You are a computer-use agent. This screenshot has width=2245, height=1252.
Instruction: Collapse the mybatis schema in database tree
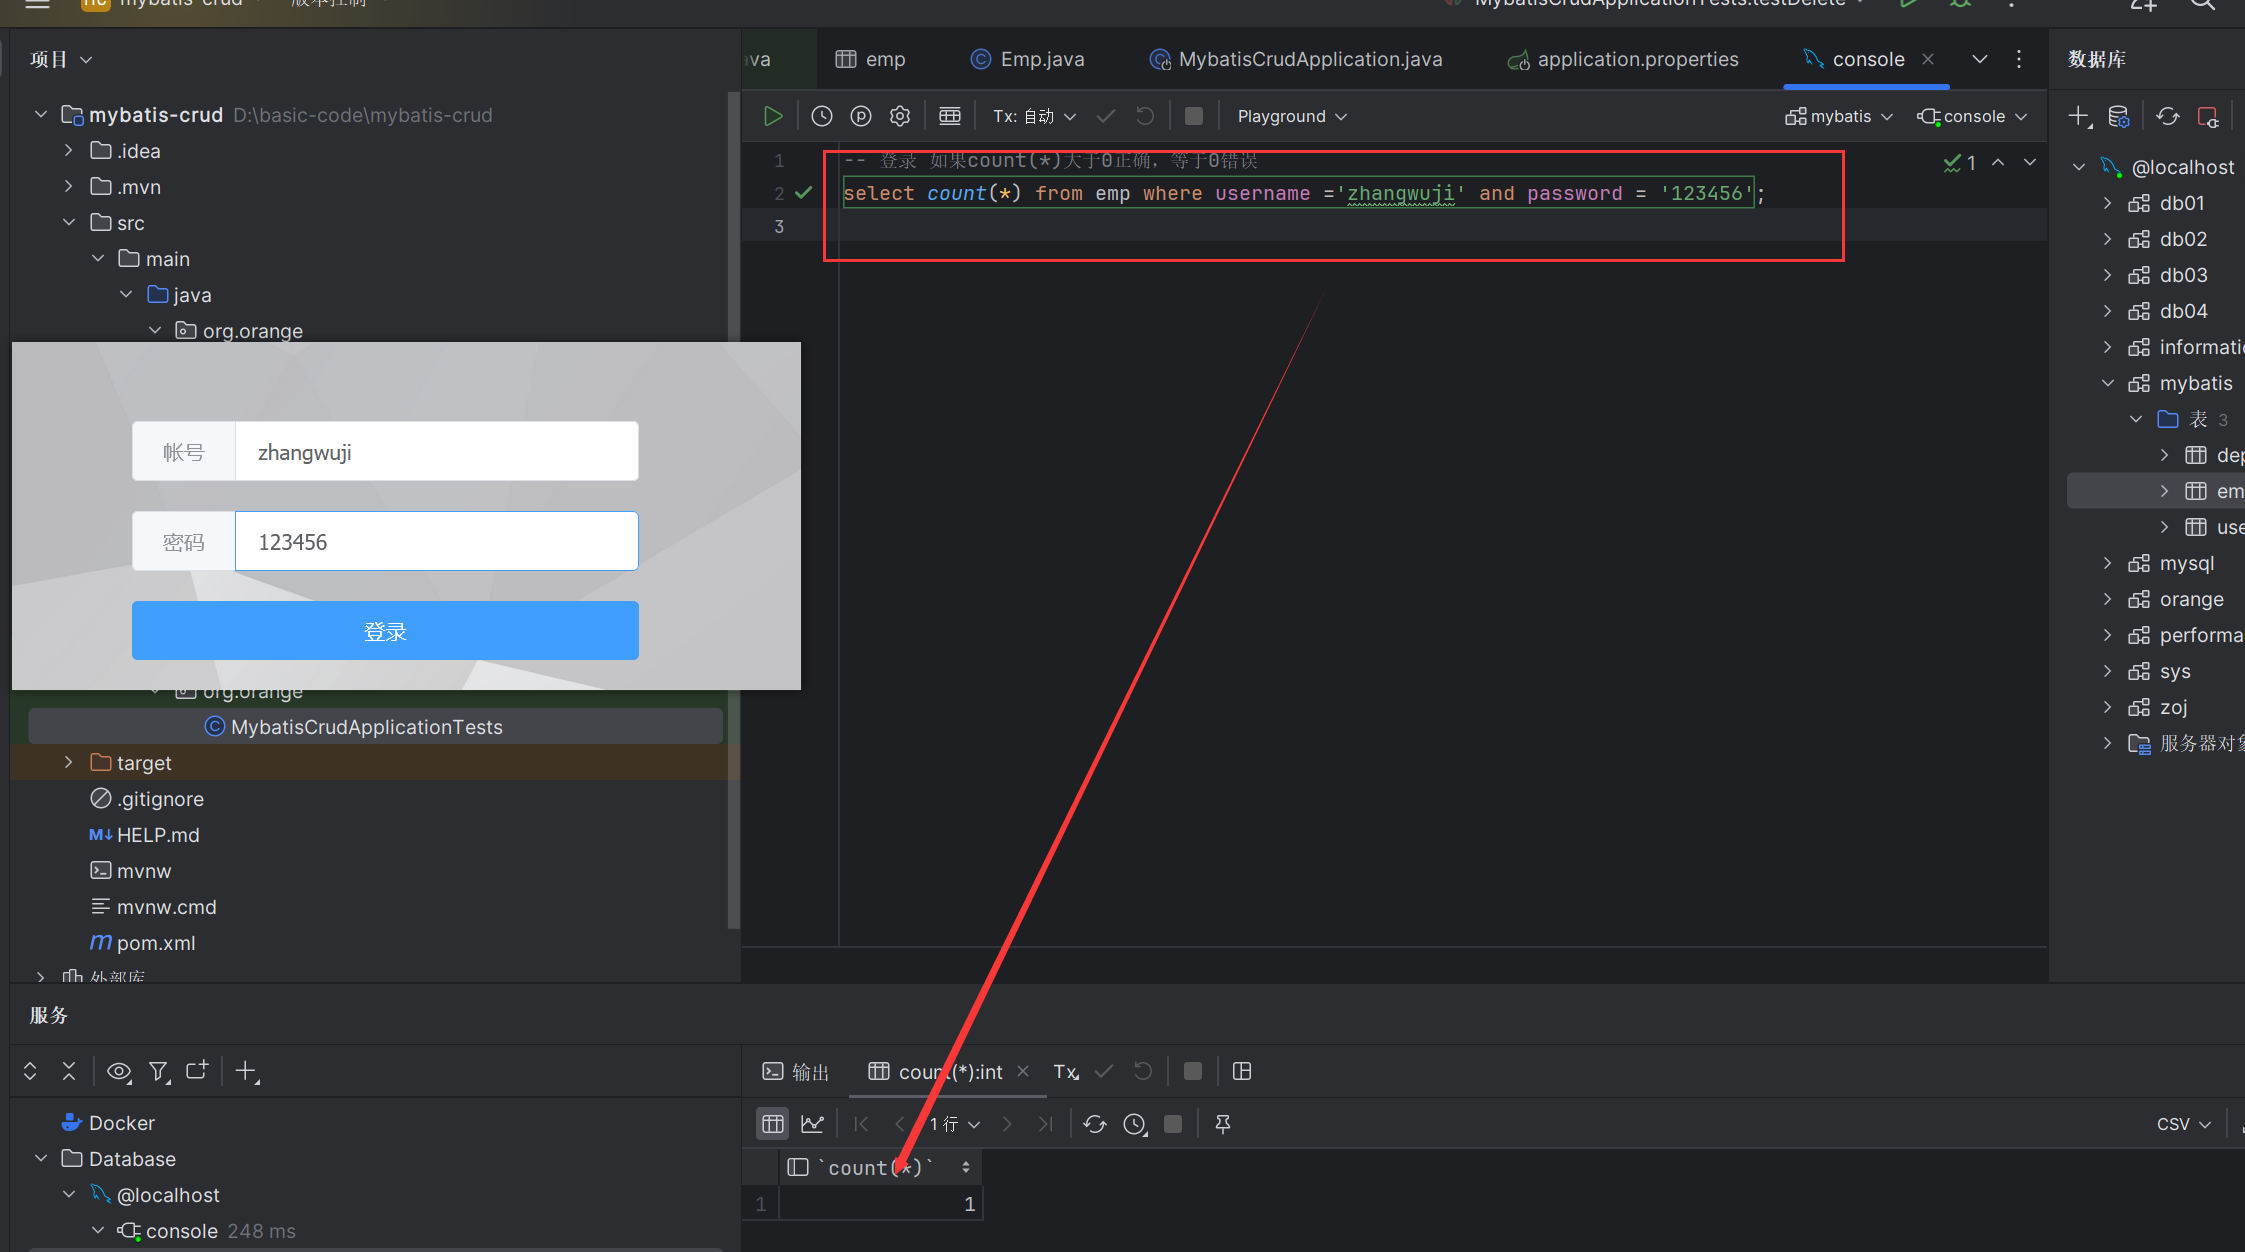click(x=2108, y=383)
